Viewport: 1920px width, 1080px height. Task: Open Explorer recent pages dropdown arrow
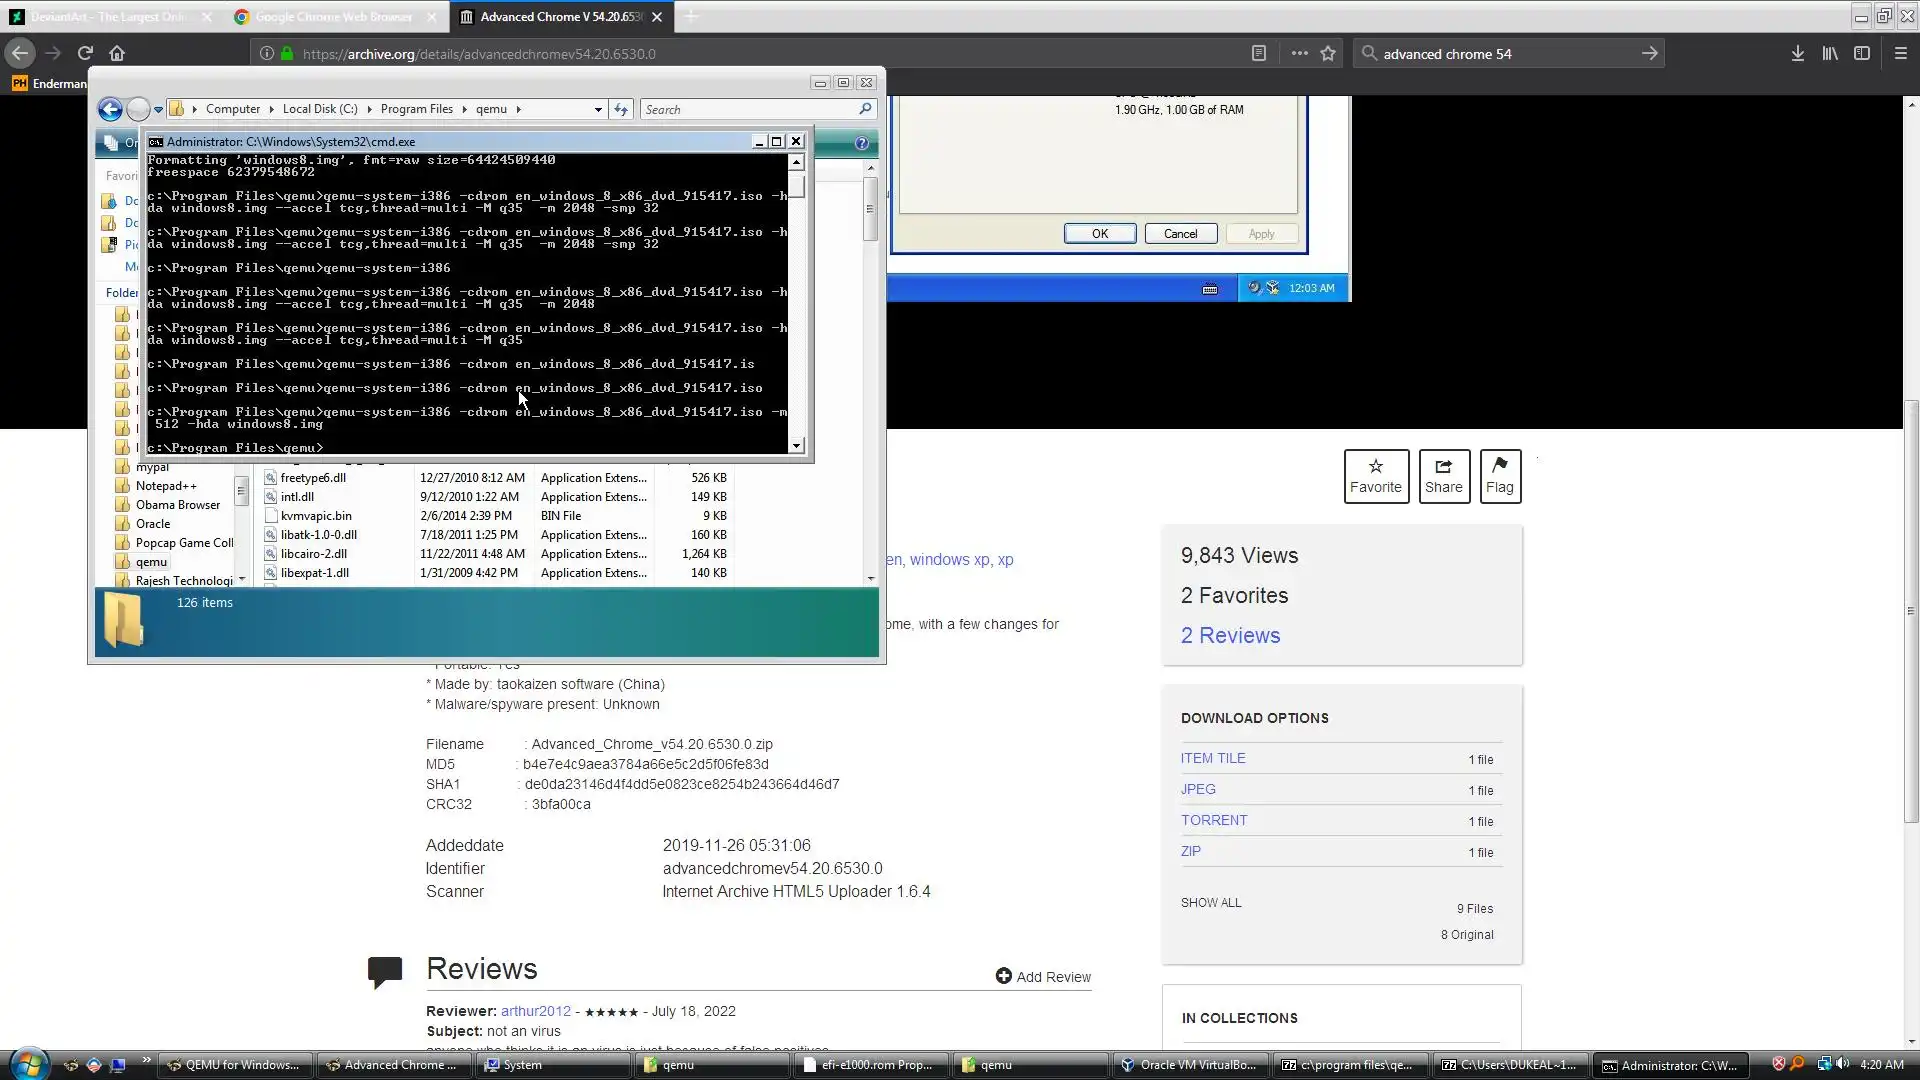pyautogui.click(x=158, y=109)
